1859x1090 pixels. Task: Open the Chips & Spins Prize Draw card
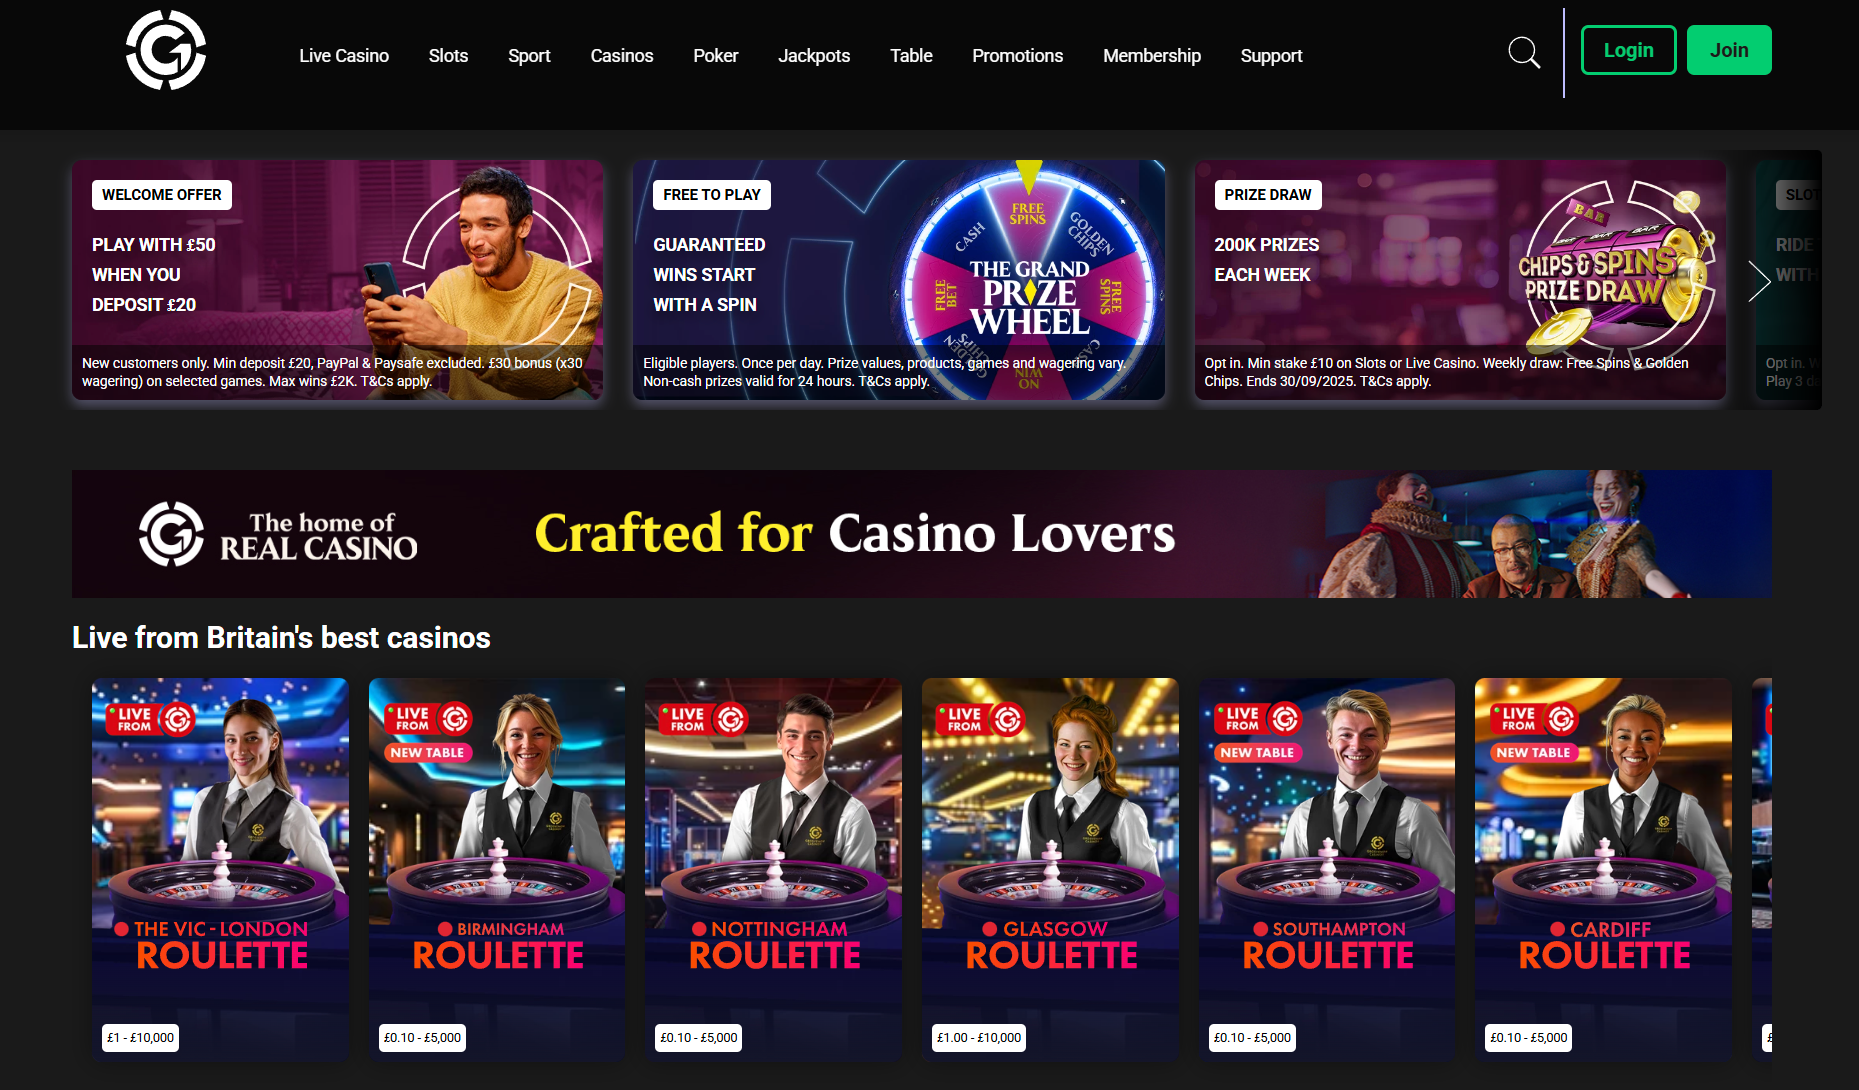(x=1460, y=280)
